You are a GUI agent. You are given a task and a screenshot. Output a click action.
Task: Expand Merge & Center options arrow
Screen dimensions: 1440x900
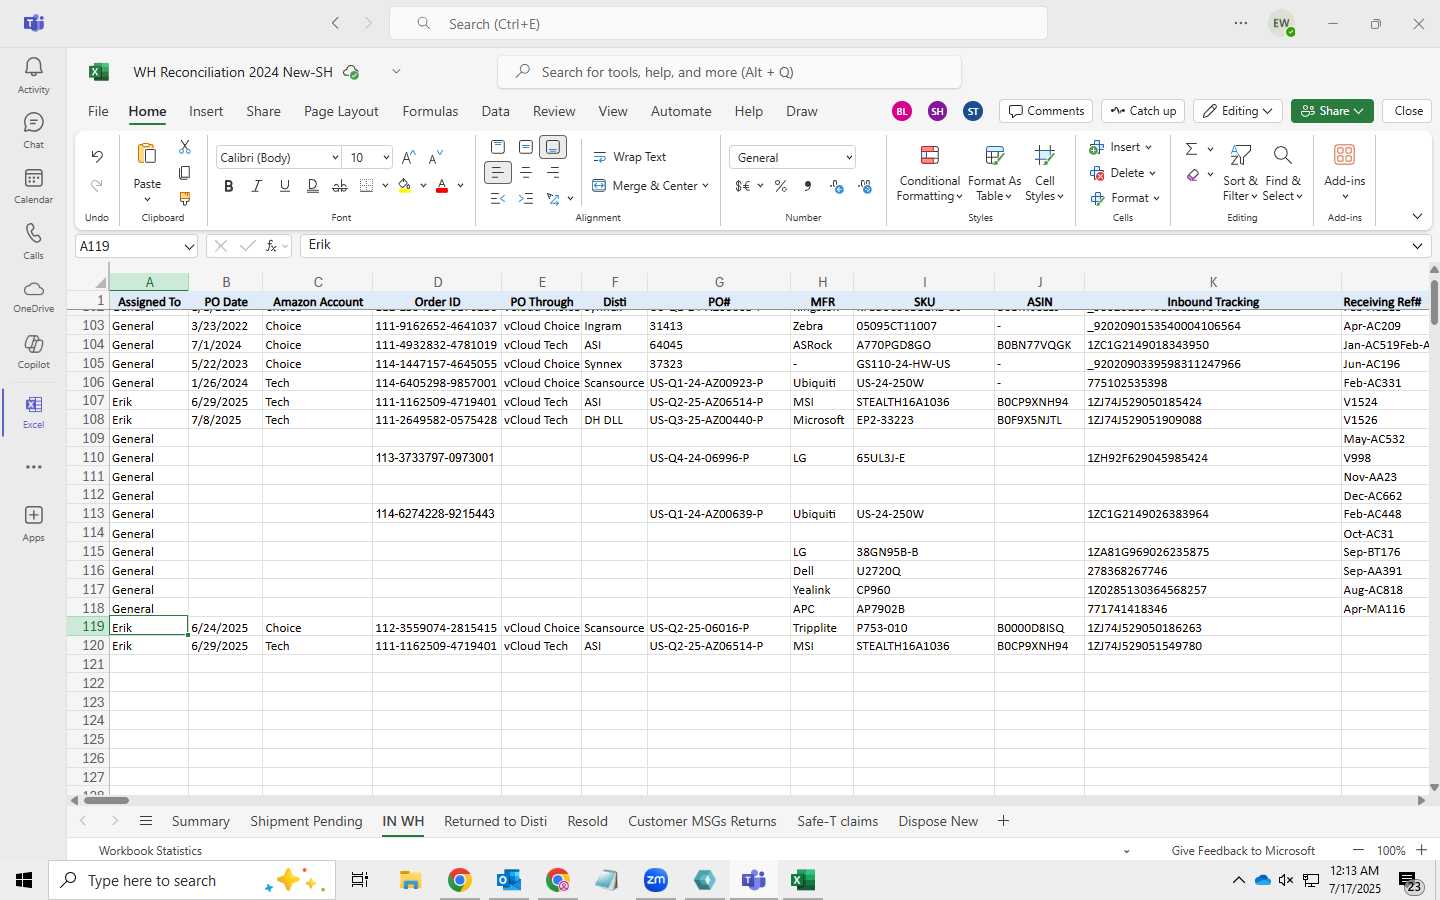[705, 186]
